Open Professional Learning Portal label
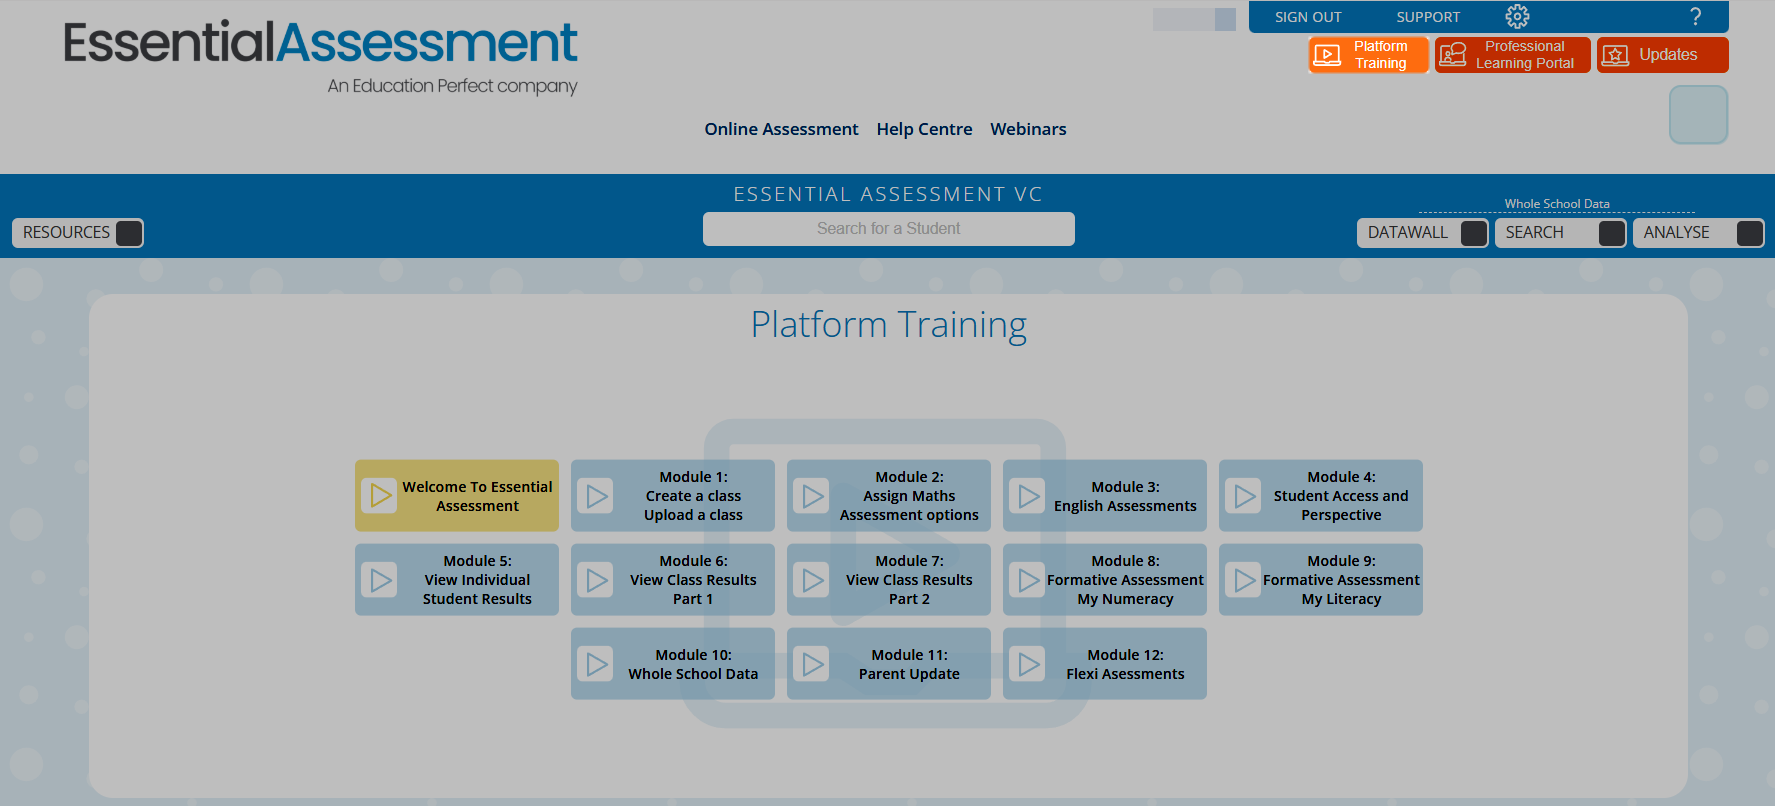This screenshot has width=1775, height=806. click(x=1525, y=55)
